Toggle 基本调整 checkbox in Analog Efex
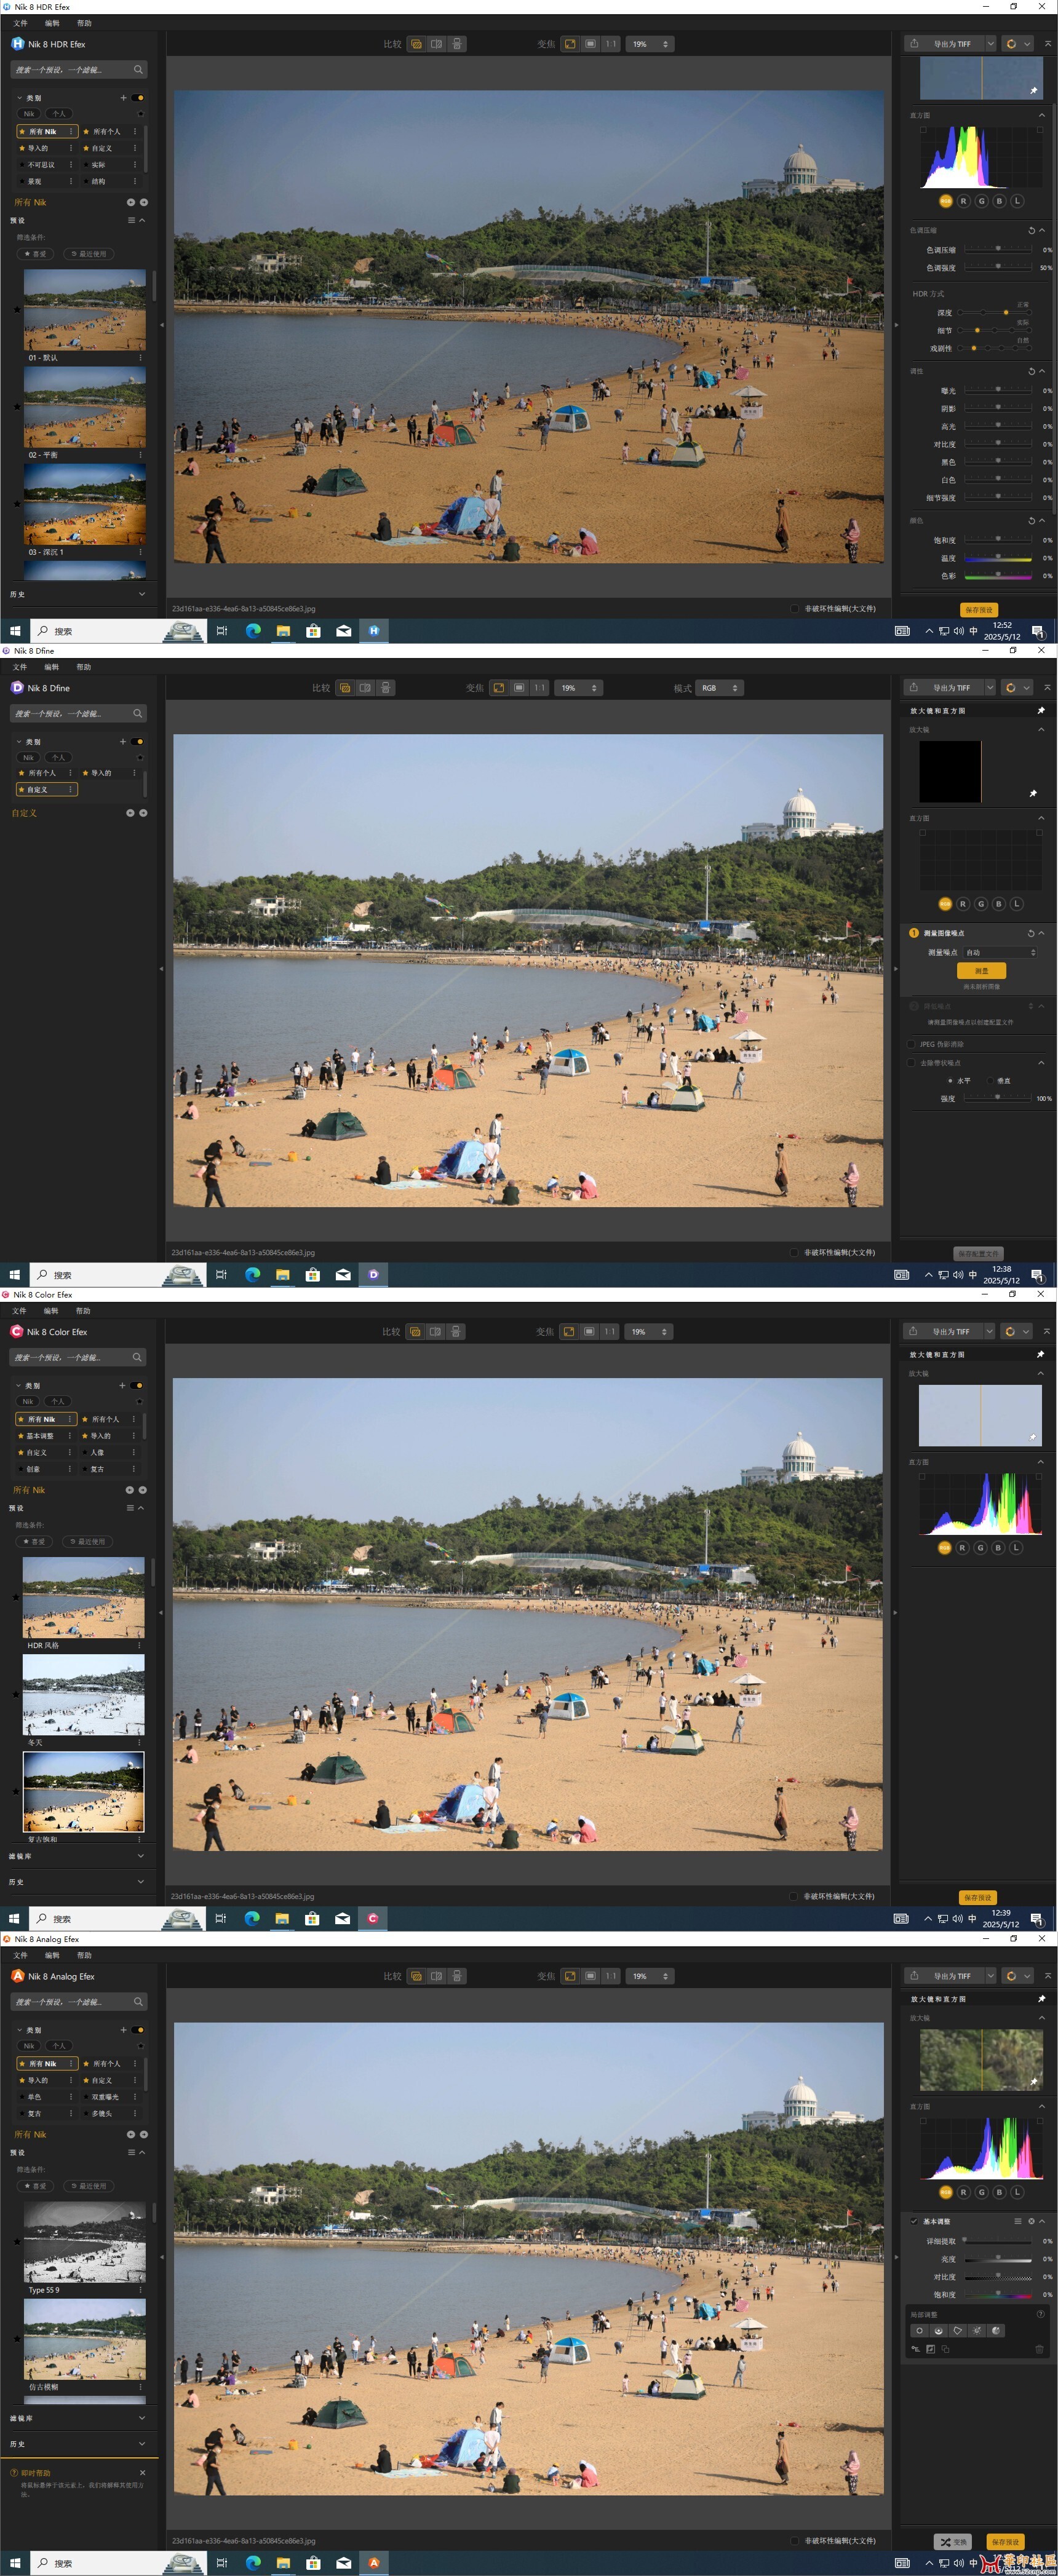 click(x=914, y=2221)
